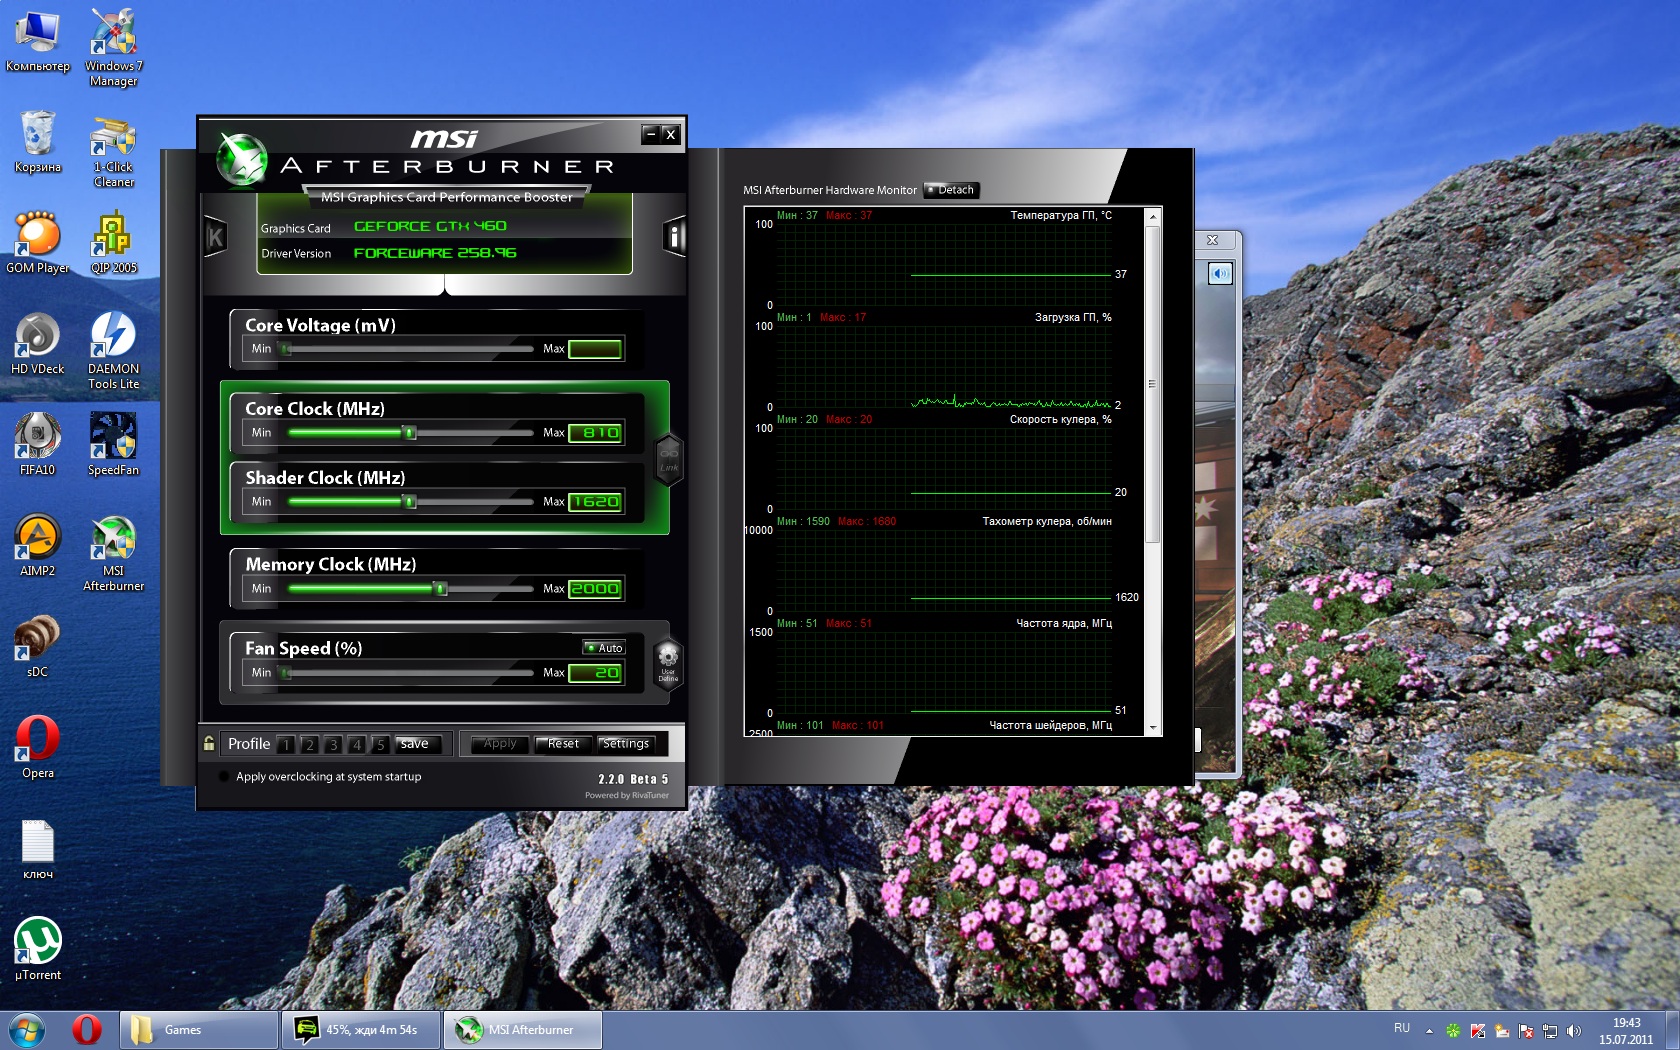Click the Afterburner Kombustor (K) side button
Screen dimensions: 1680x1050
pyautogui.click(x=215, y=237)
